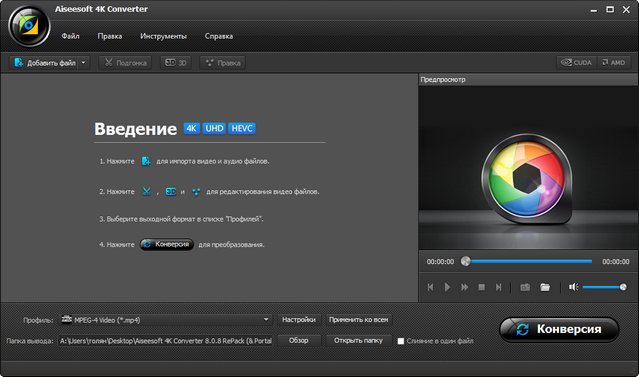Click the Профиль: label
The image size is (639, 377).
[38, 320]
